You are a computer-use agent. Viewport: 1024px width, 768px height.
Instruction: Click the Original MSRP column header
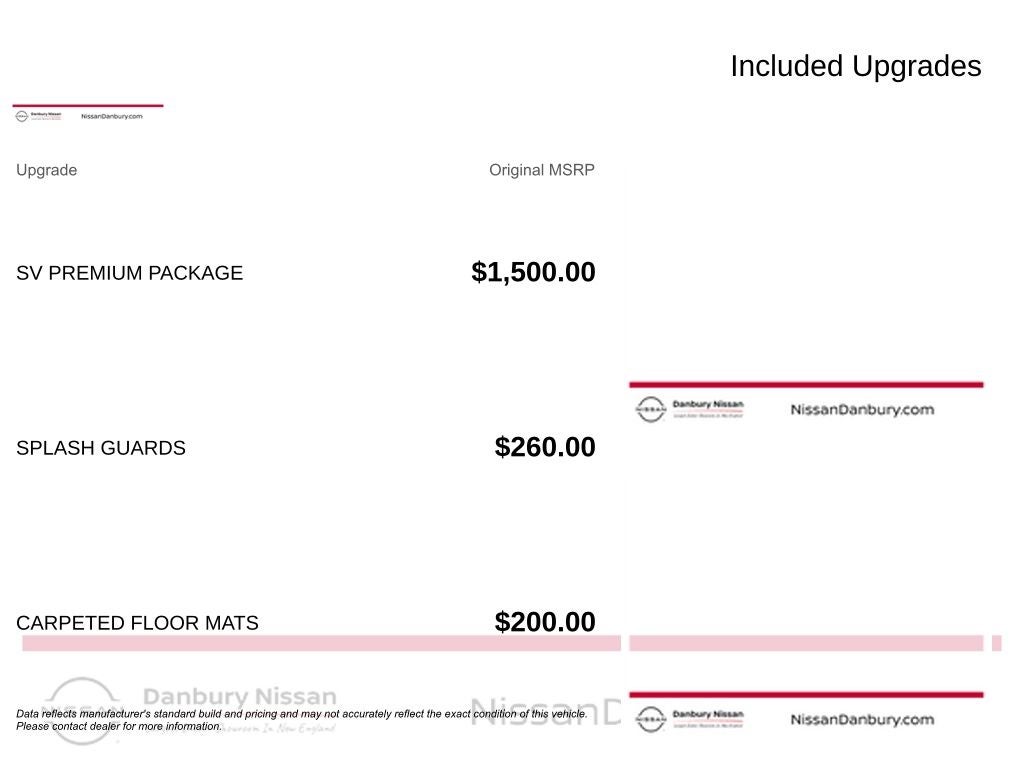(541, 170)
